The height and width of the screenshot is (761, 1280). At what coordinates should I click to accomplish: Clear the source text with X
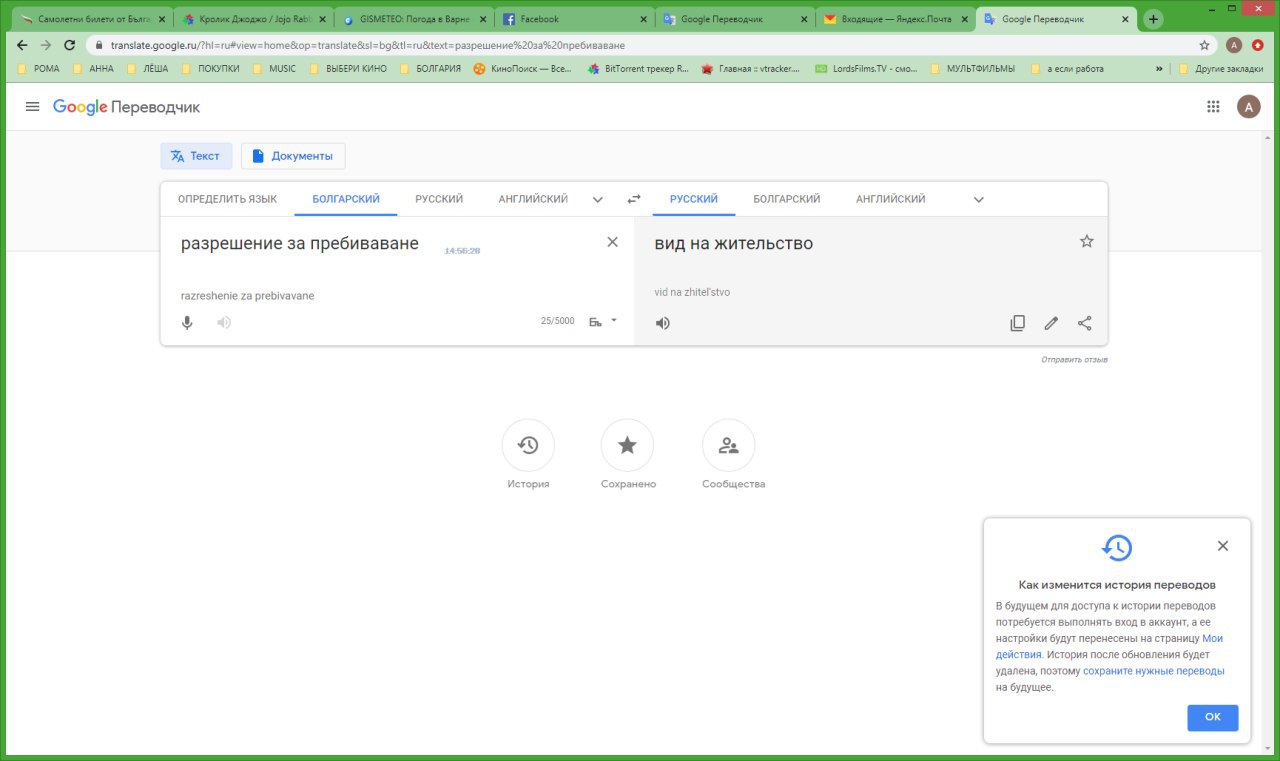tap(613, 242)
